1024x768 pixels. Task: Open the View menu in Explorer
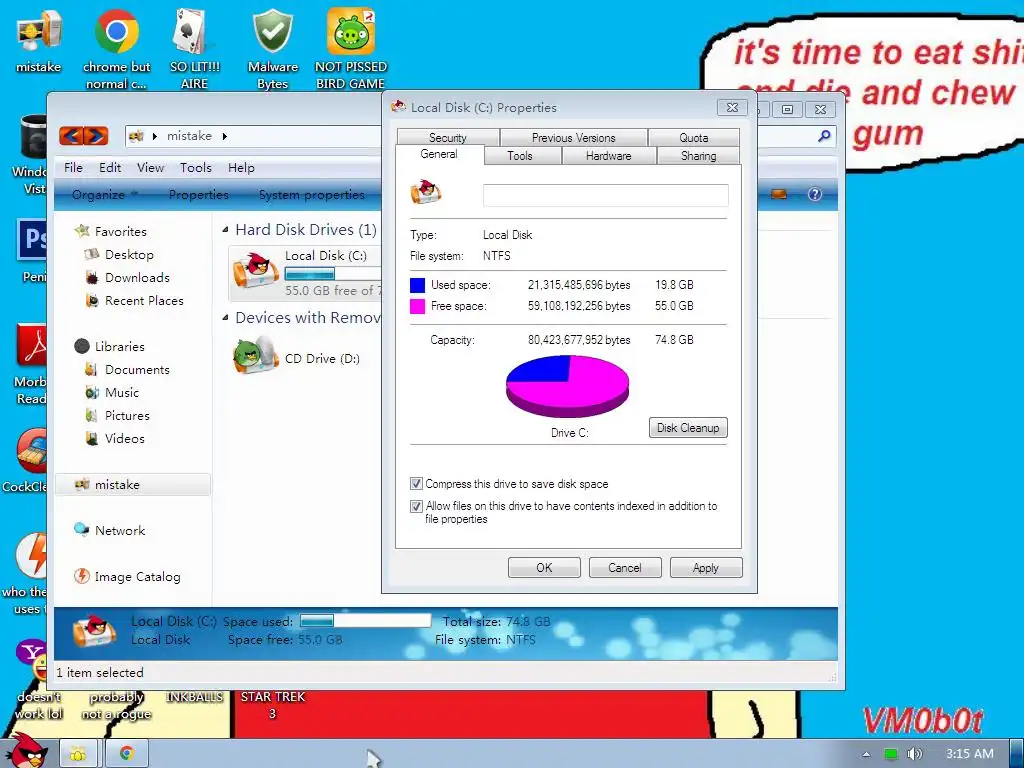tap(150, 168)
